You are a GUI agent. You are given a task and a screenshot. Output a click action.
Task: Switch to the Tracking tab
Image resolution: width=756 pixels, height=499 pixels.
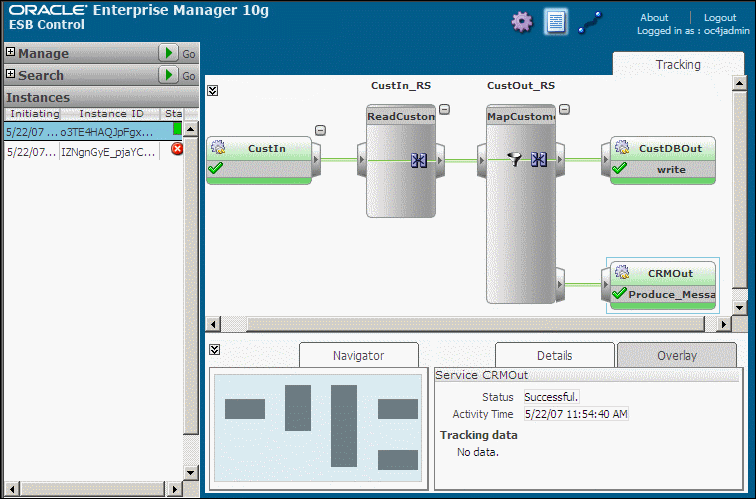(x=678, y=64)
